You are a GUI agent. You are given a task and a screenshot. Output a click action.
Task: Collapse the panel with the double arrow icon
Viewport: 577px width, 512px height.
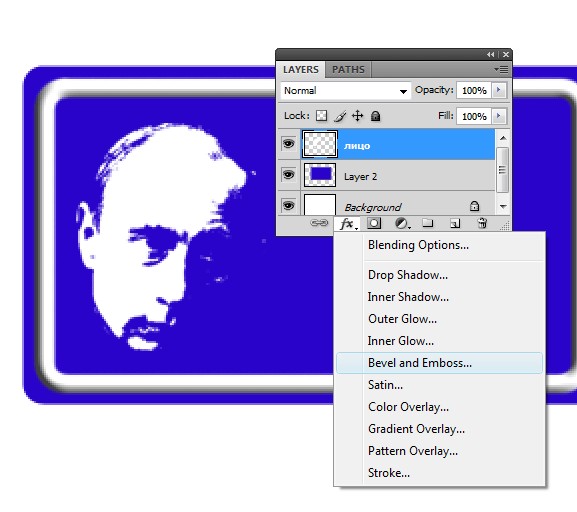click(491, 54)
